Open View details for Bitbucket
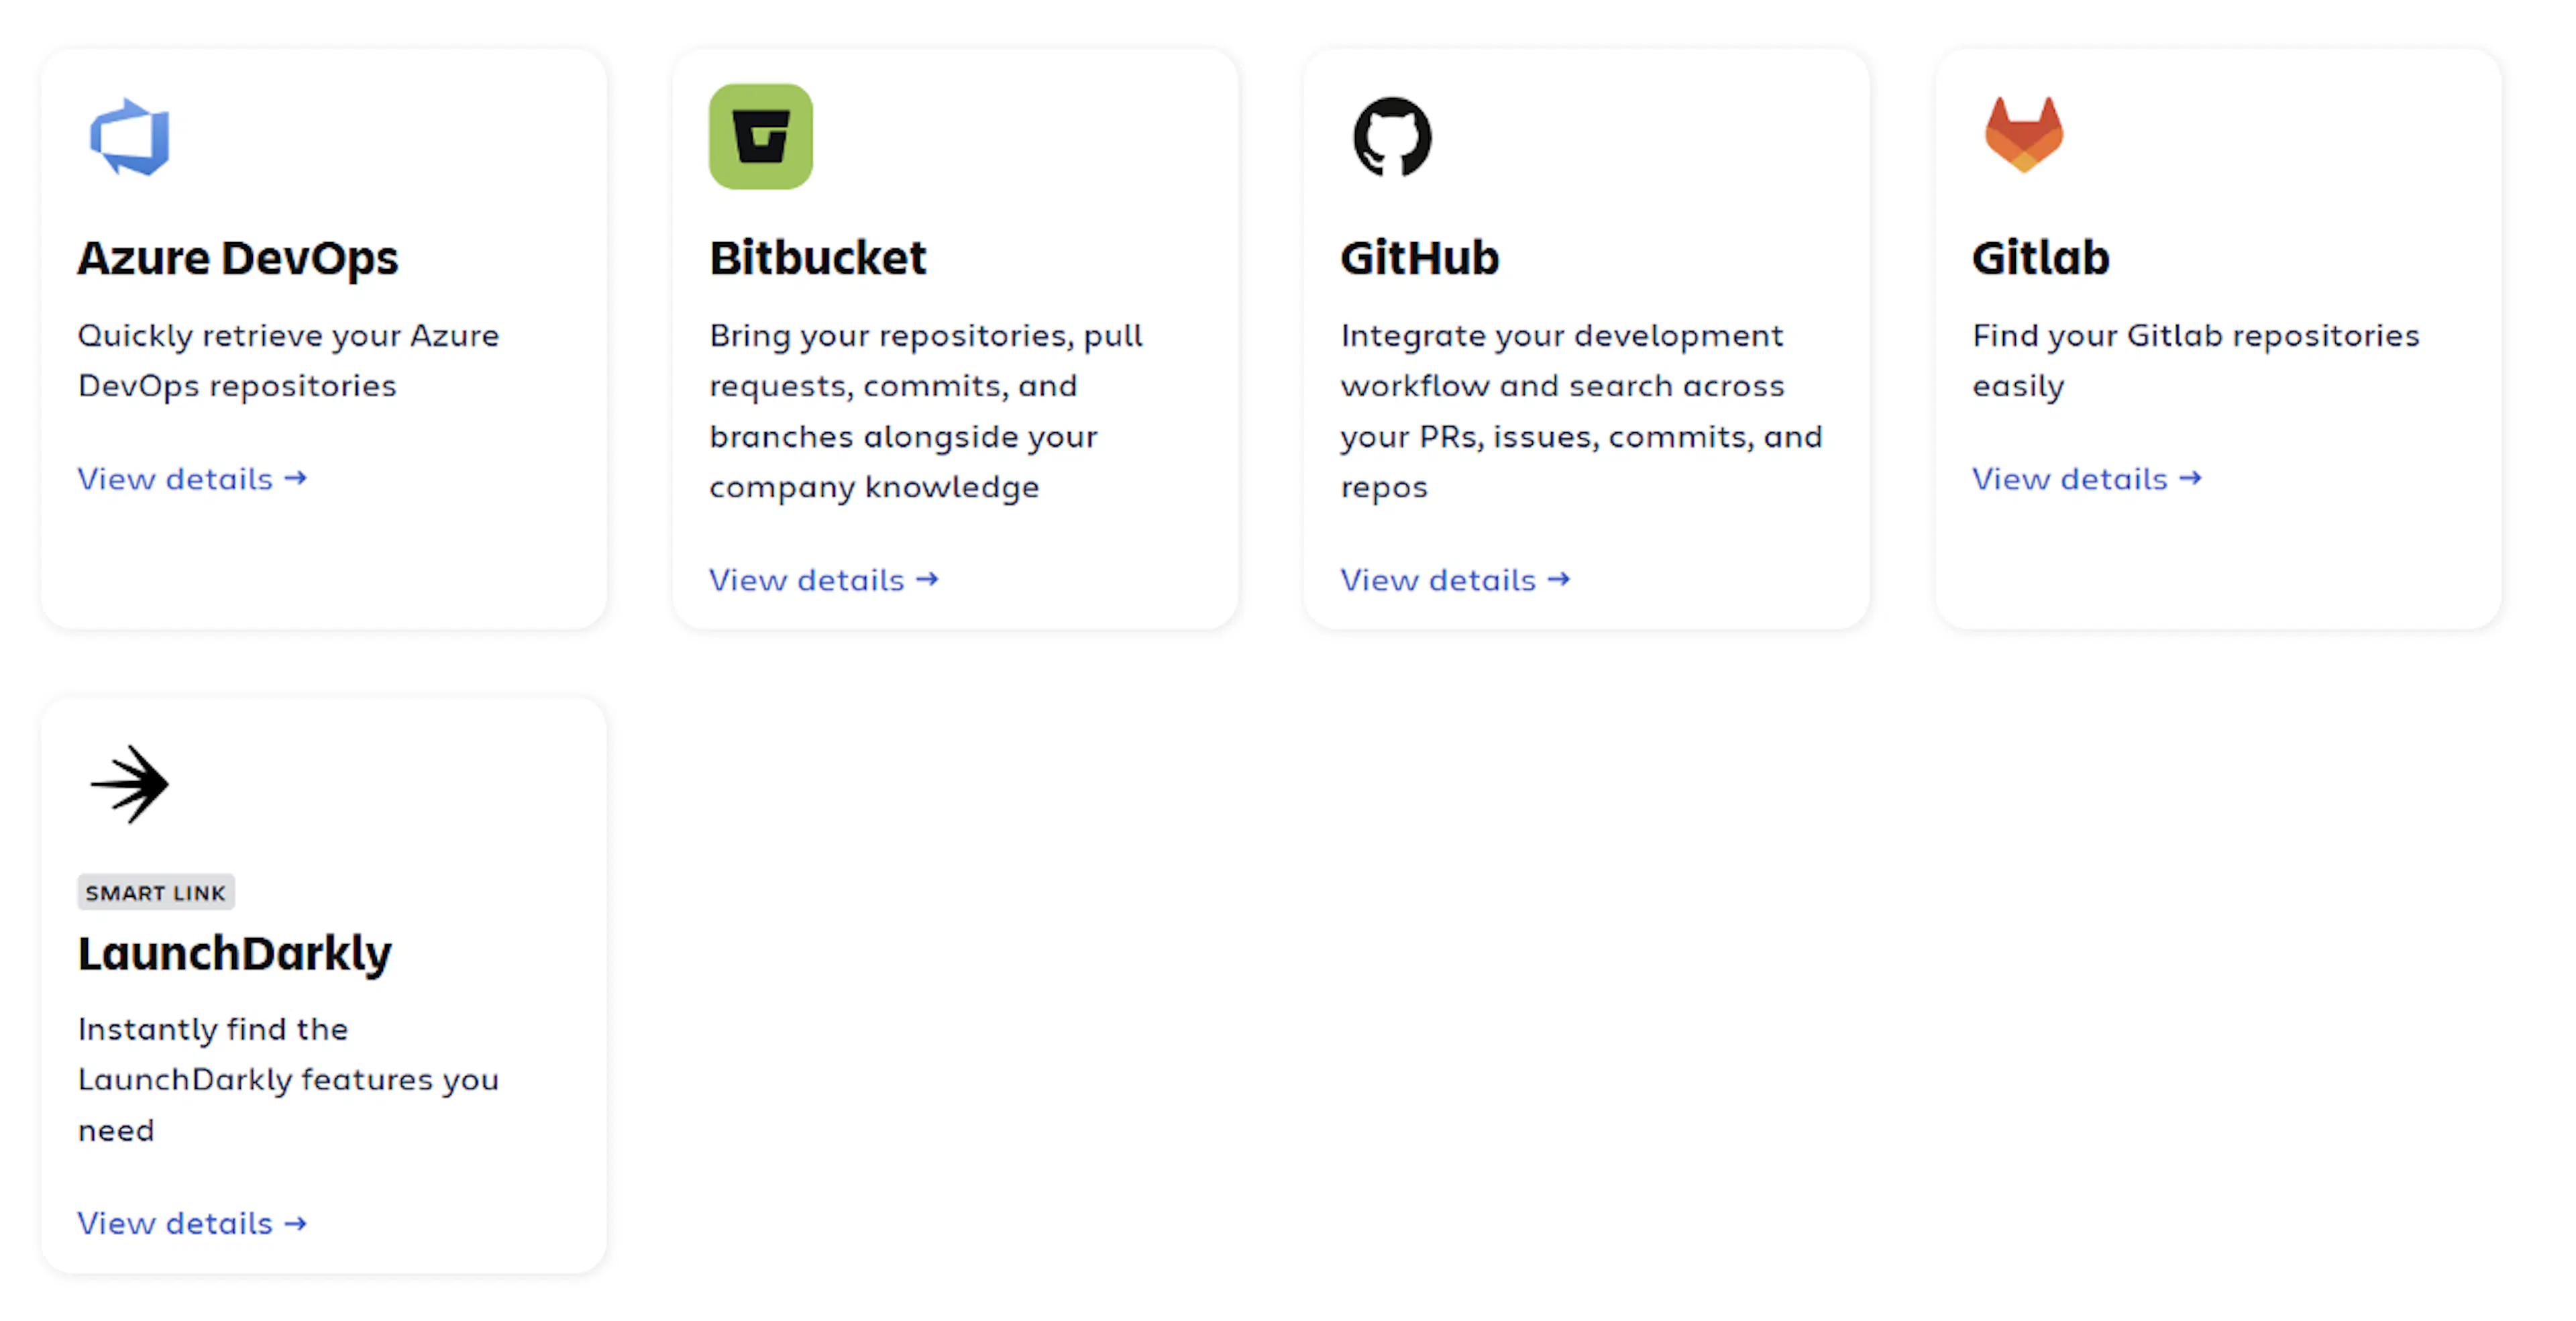Screen dimensions: 2576x1321 tap(824, 580)
